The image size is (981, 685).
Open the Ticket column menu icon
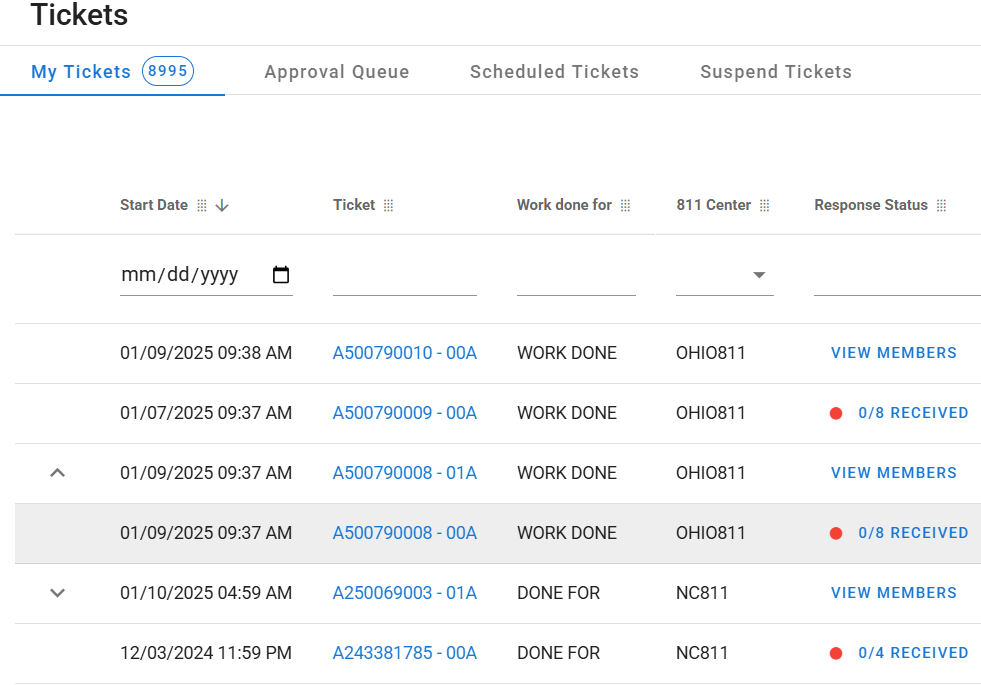click(x=389, y=206)
